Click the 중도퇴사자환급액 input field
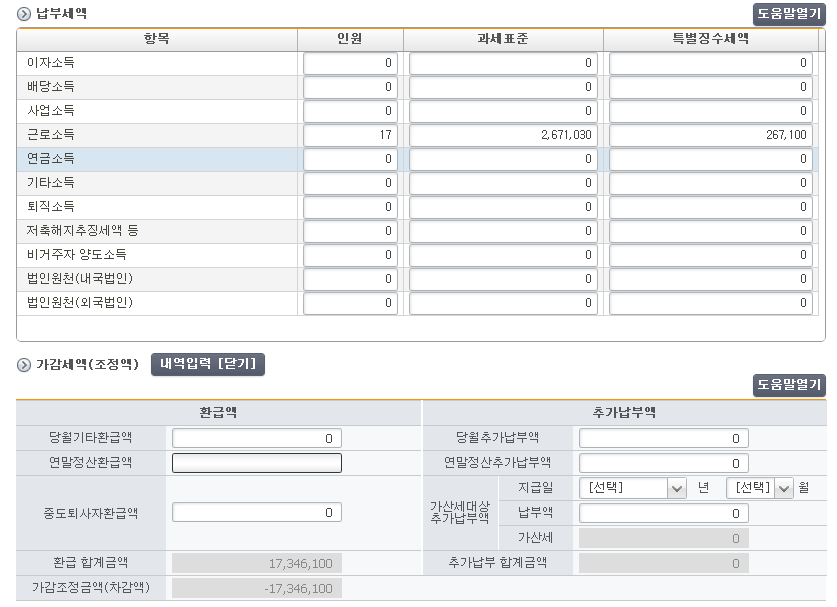 click(257, 512)
